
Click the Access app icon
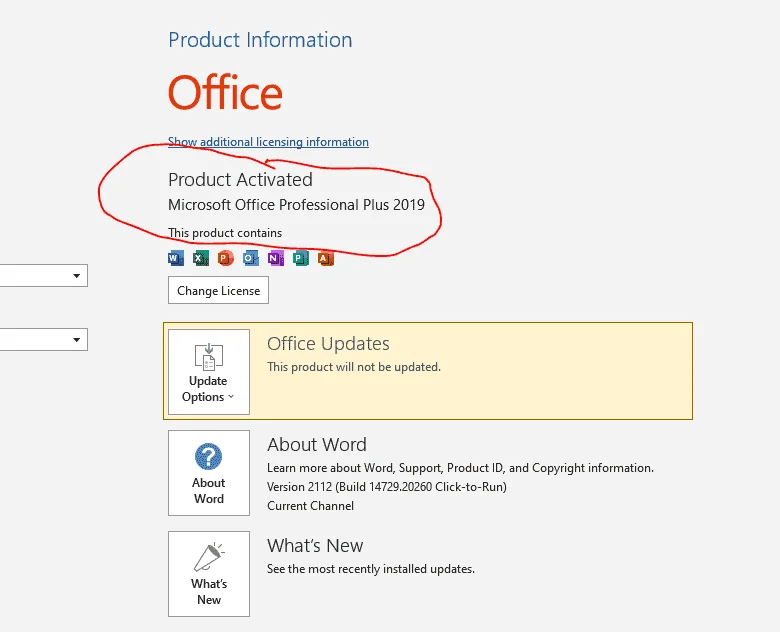(x=326, y=258)
